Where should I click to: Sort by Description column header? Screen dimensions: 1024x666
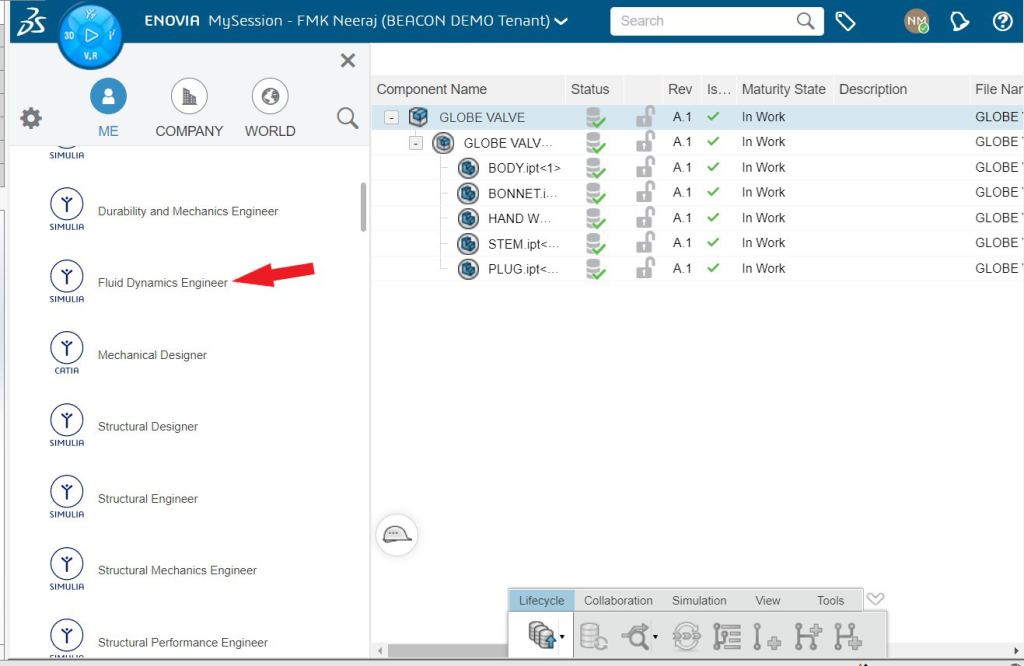(x=872, y=89)
